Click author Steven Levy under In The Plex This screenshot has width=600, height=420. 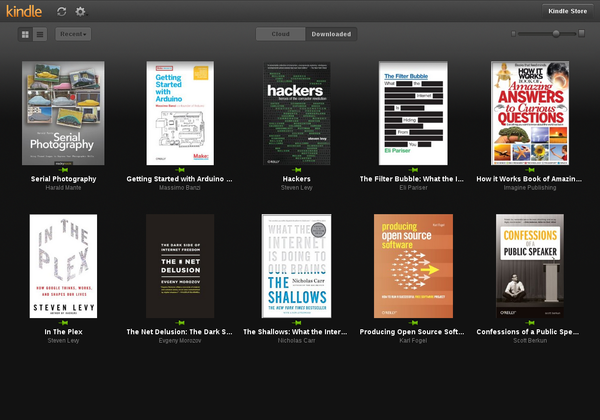(63, 340)
